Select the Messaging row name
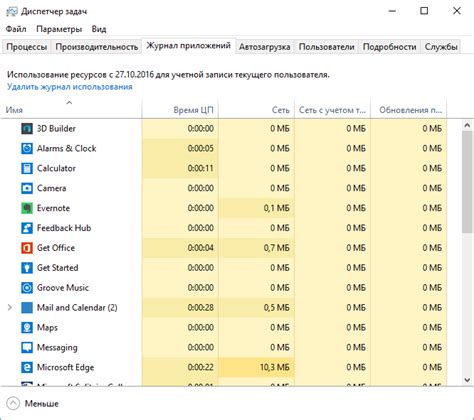The width and height of the screenshot is (474, 420). pyautogui.click(x=57, y=347)
